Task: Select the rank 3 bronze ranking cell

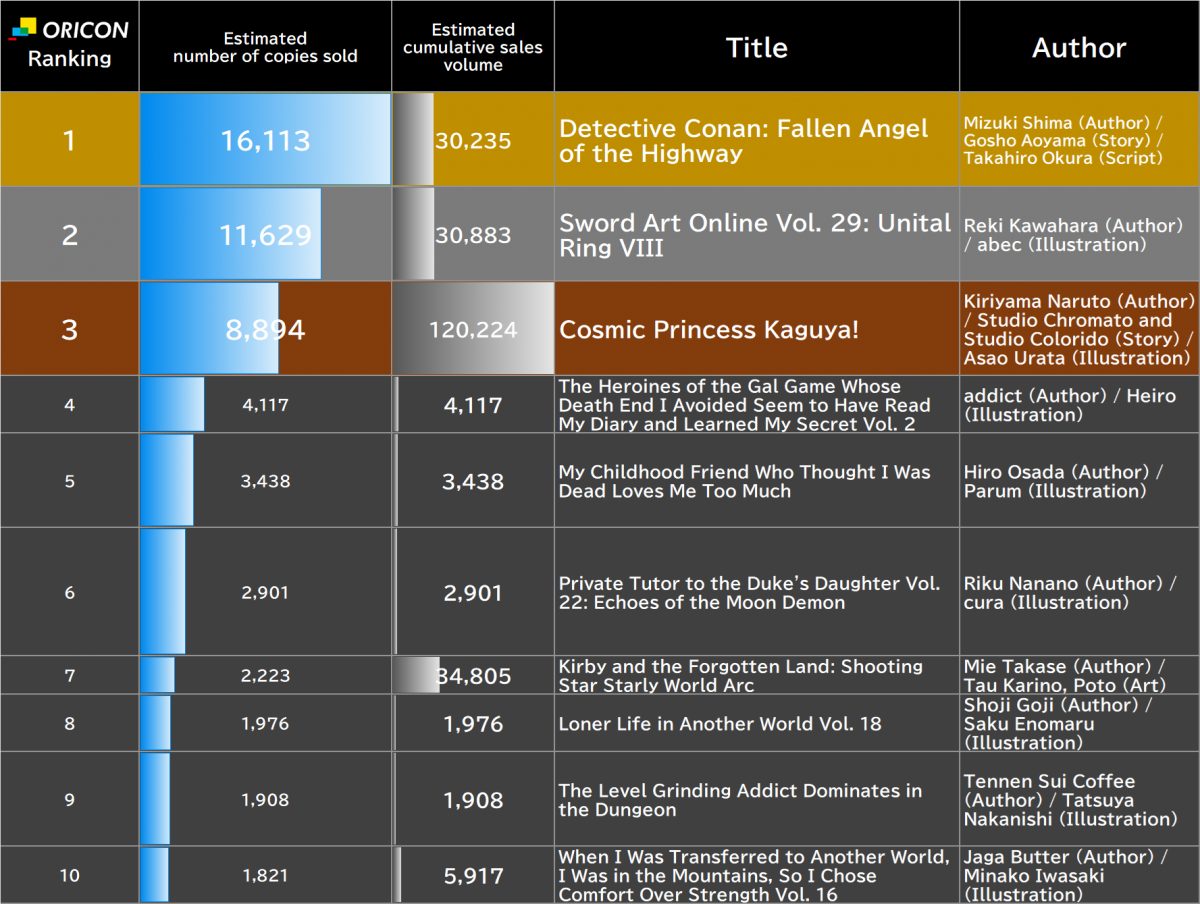Action: click(x=69, y=329)
